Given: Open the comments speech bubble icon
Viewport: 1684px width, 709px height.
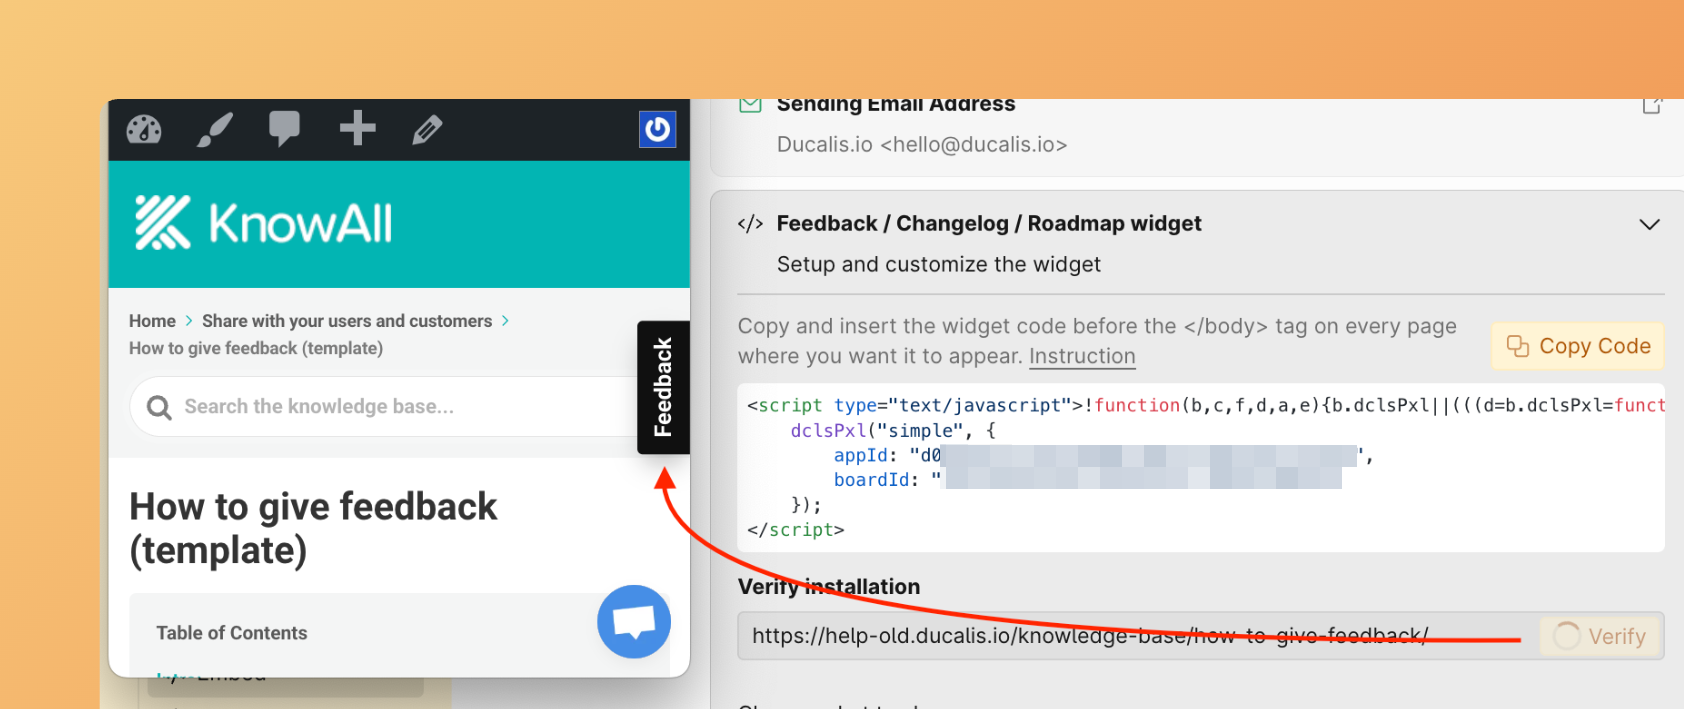Looking at the screenshot, I should pos(284,128).
